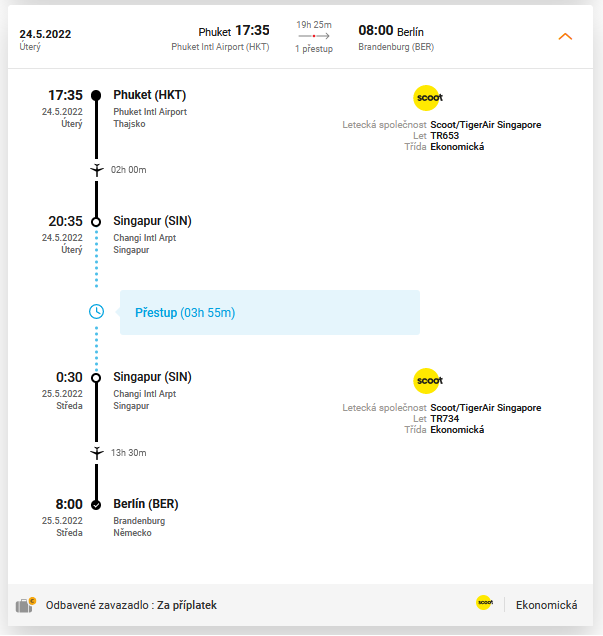Click flight number TR734
The height and width of the screenshot is (636, 603).
click(x=445, y=419)
